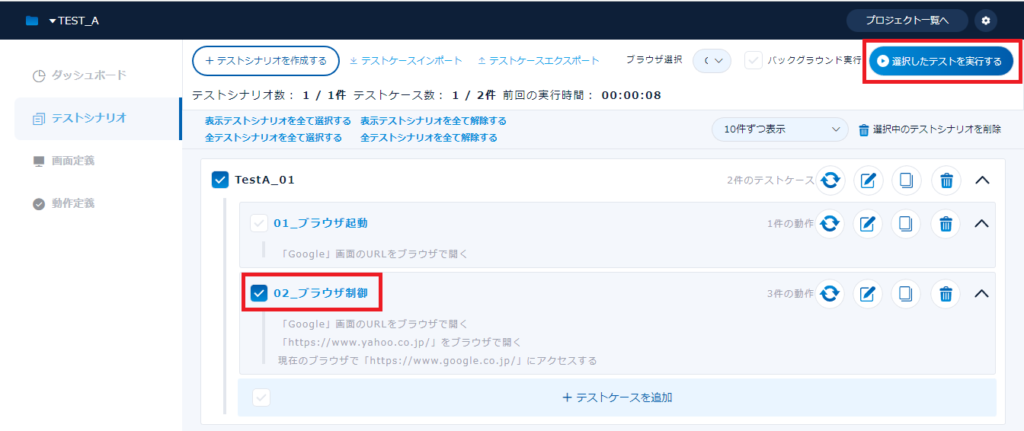Toggle checkbox in テストケースを追加 row
The image size is (1024, 431).
pos(261,397)
